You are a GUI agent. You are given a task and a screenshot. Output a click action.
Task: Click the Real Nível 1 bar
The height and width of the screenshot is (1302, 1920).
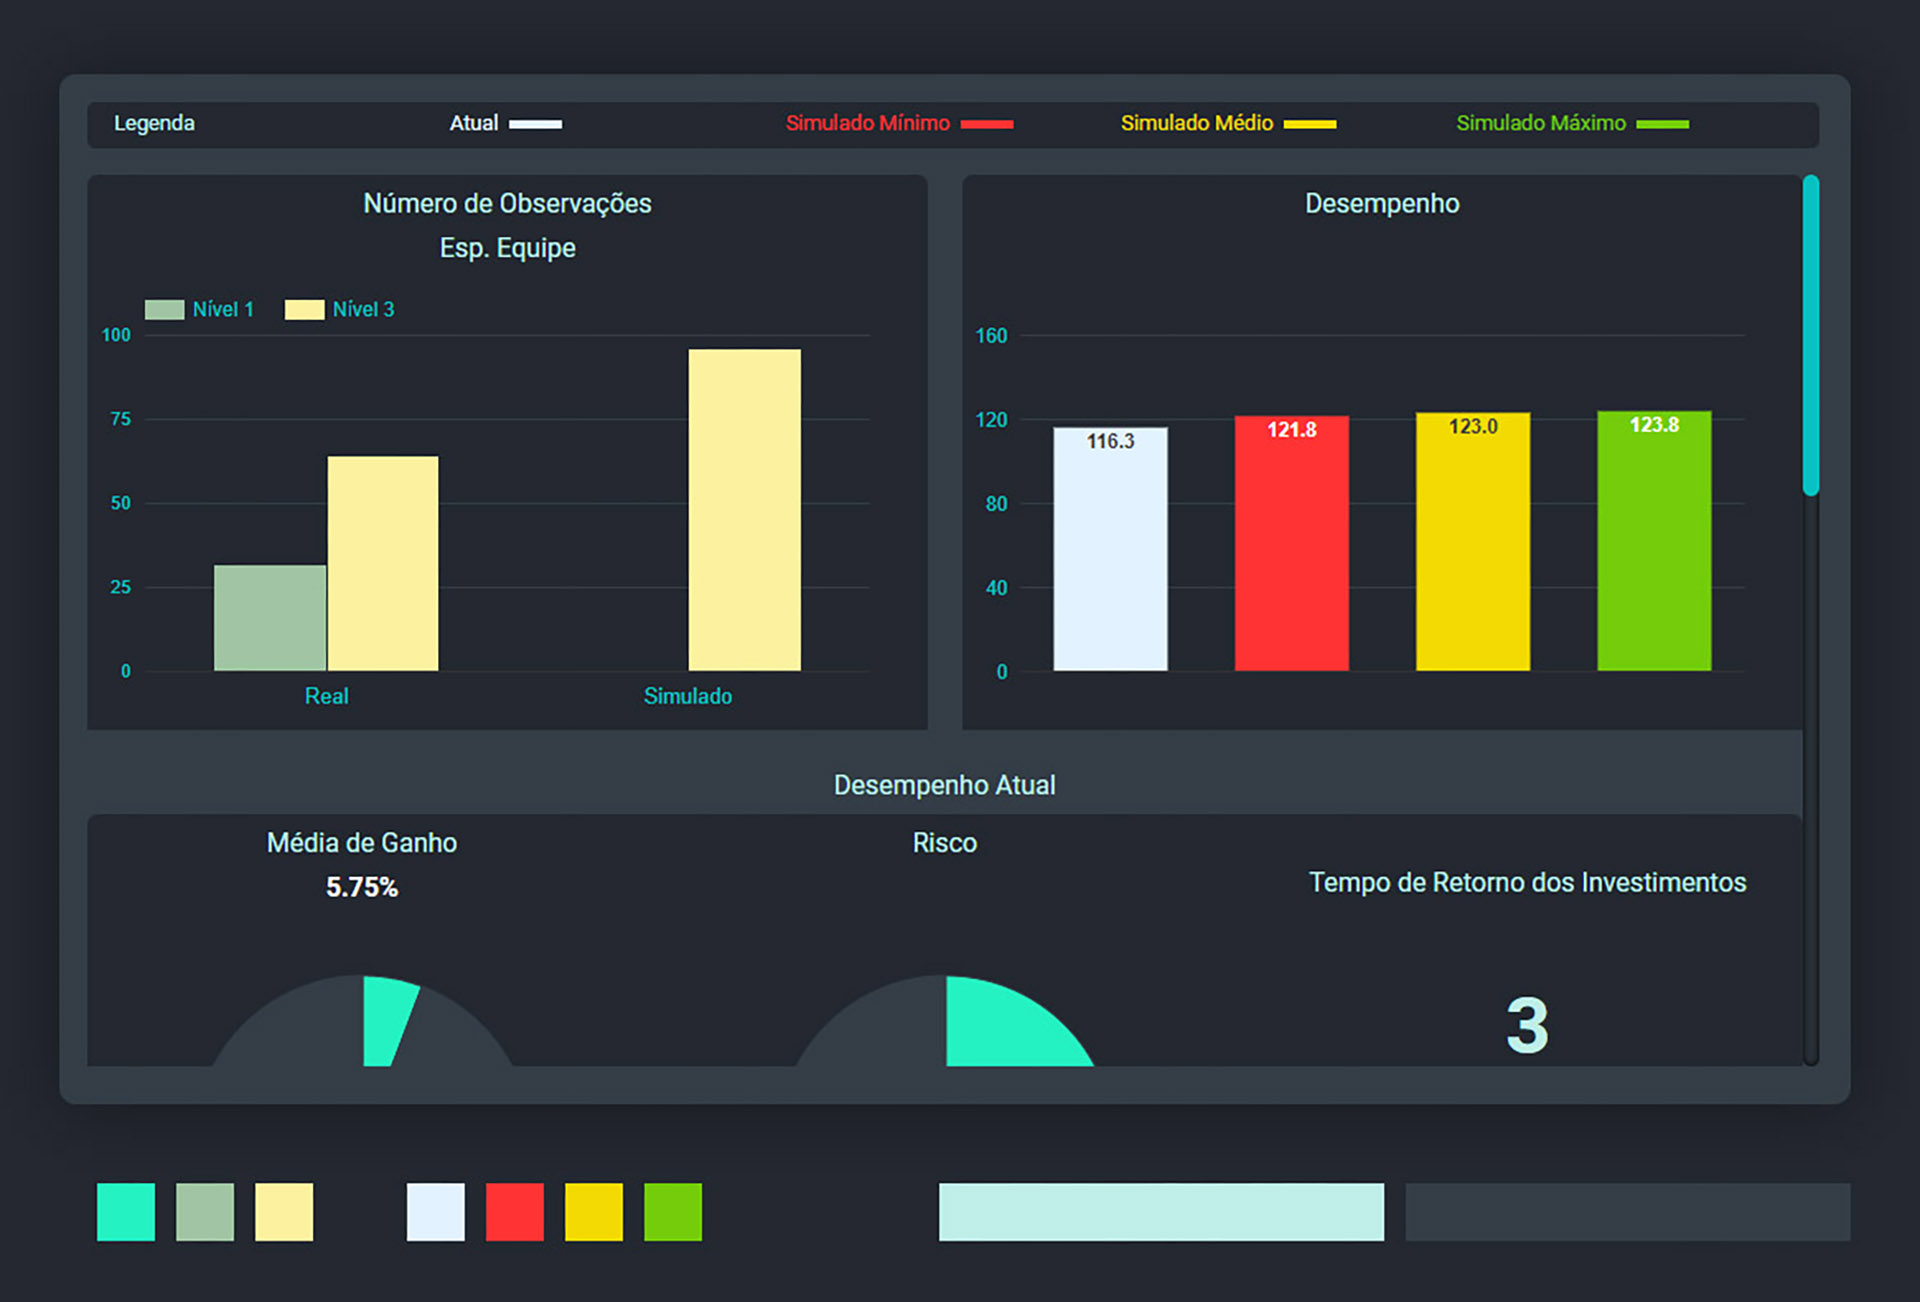tap(270, 618)
